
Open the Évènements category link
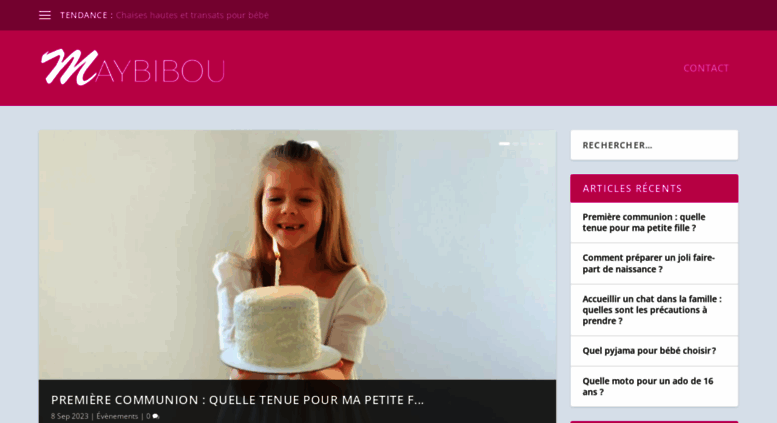pyautogui.click(x=117, y=417)
